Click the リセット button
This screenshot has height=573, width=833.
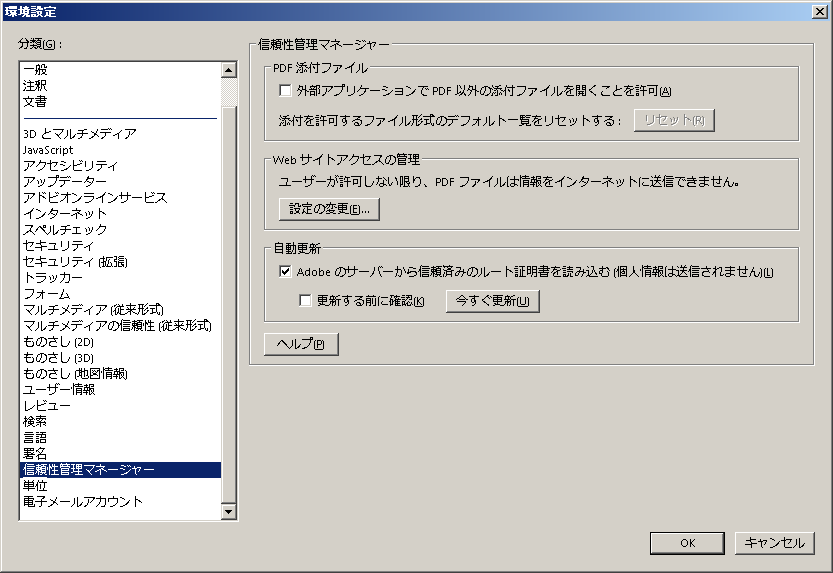click(674, 120)
